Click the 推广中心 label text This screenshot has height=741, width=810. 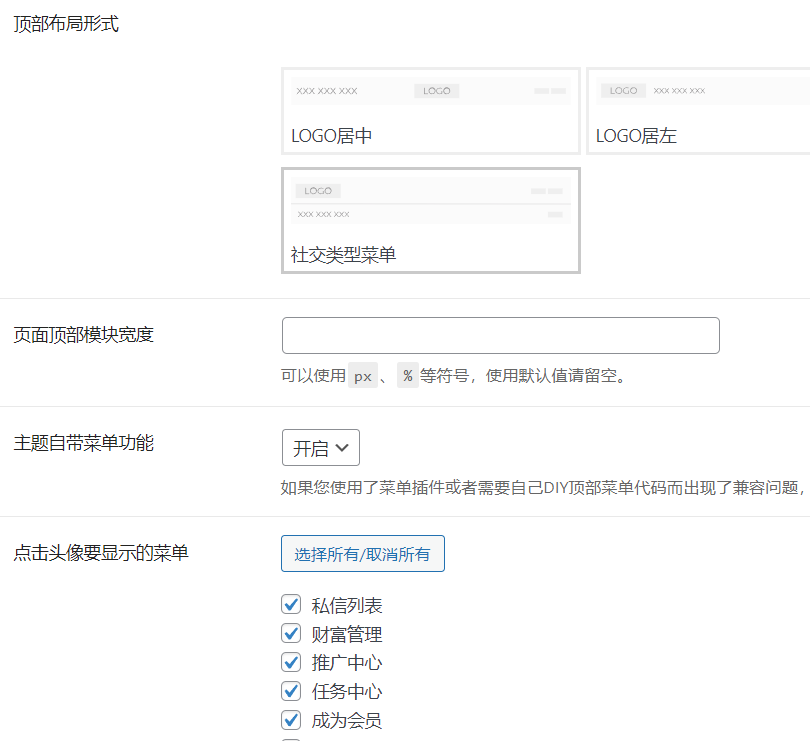coord(347,663)
